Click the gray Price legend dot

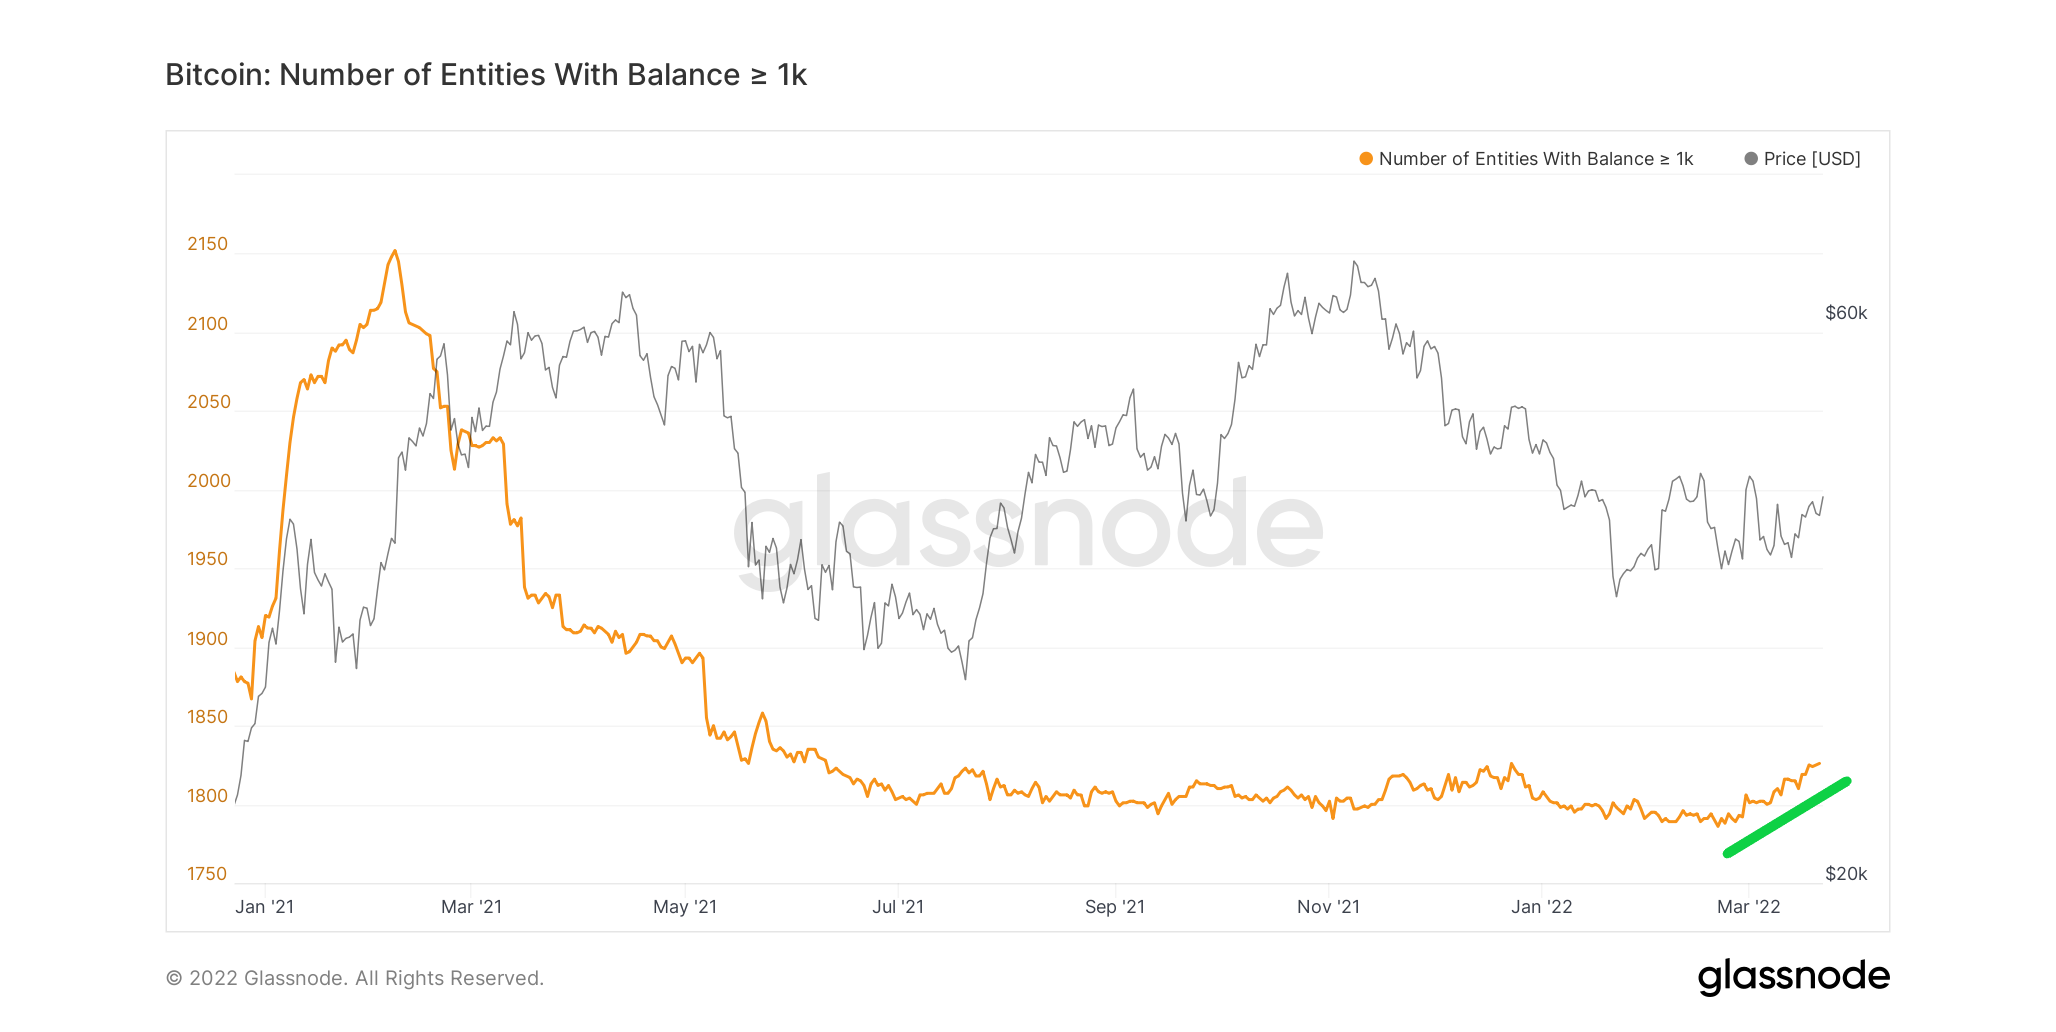point(1751,159)
